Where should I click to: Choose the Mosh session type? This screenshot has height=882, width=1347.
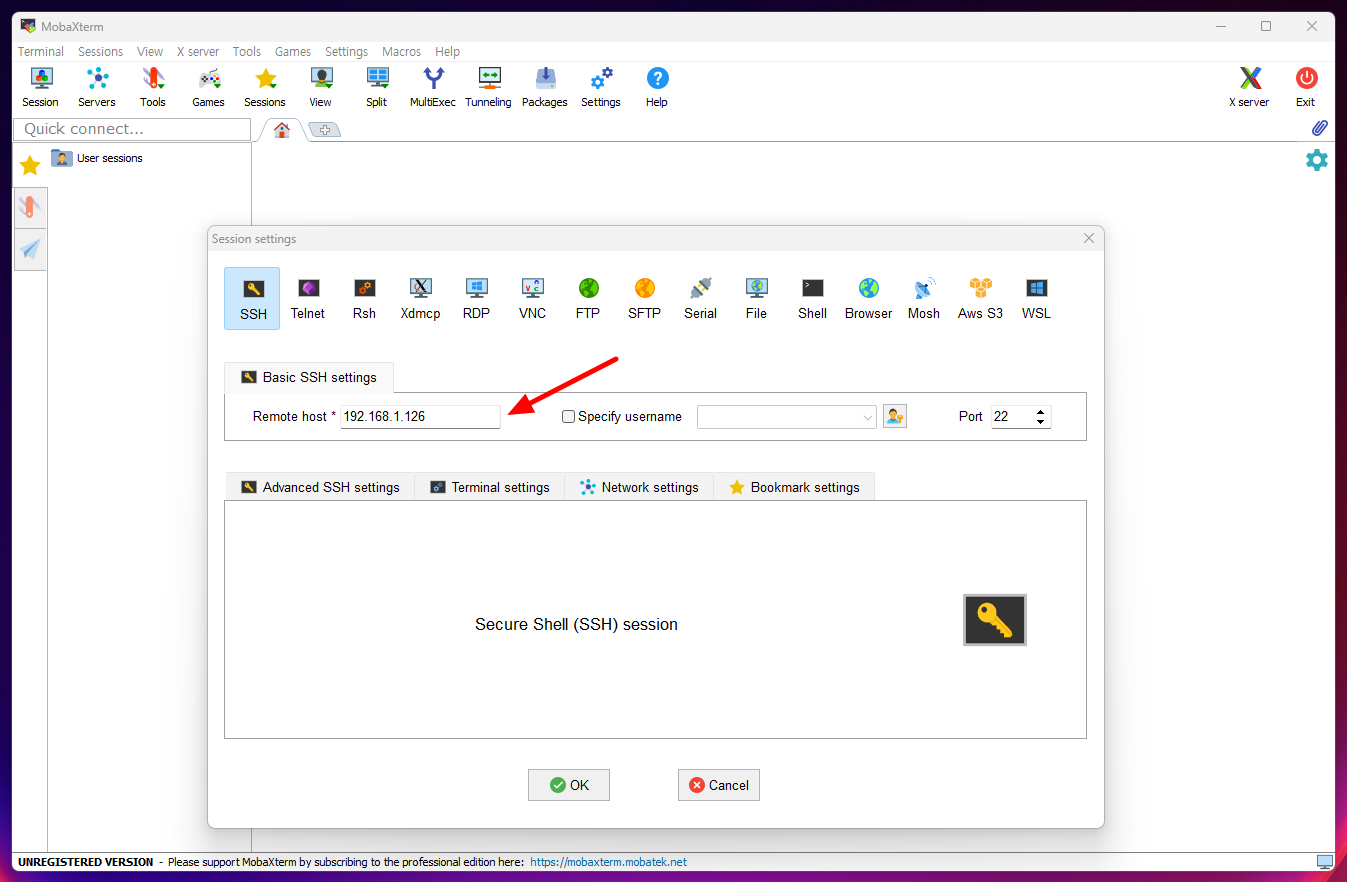(x=924, y=298)
